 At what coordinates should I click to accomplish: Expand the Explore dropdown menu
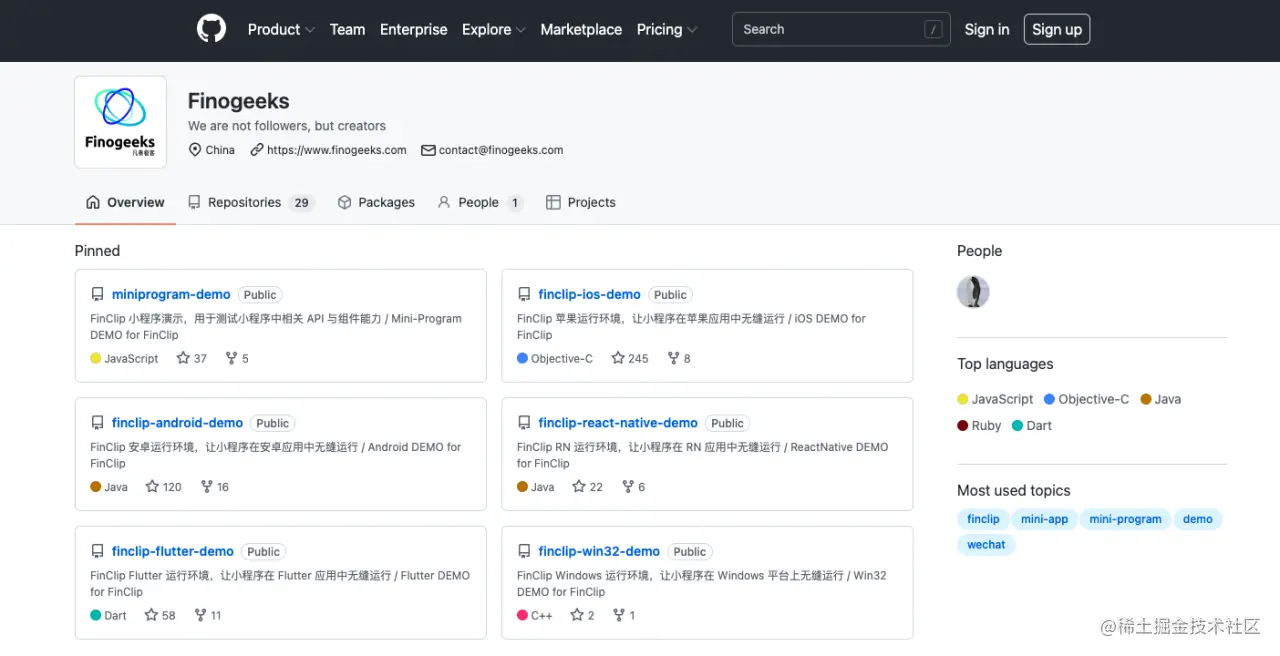tap(494, 30)
